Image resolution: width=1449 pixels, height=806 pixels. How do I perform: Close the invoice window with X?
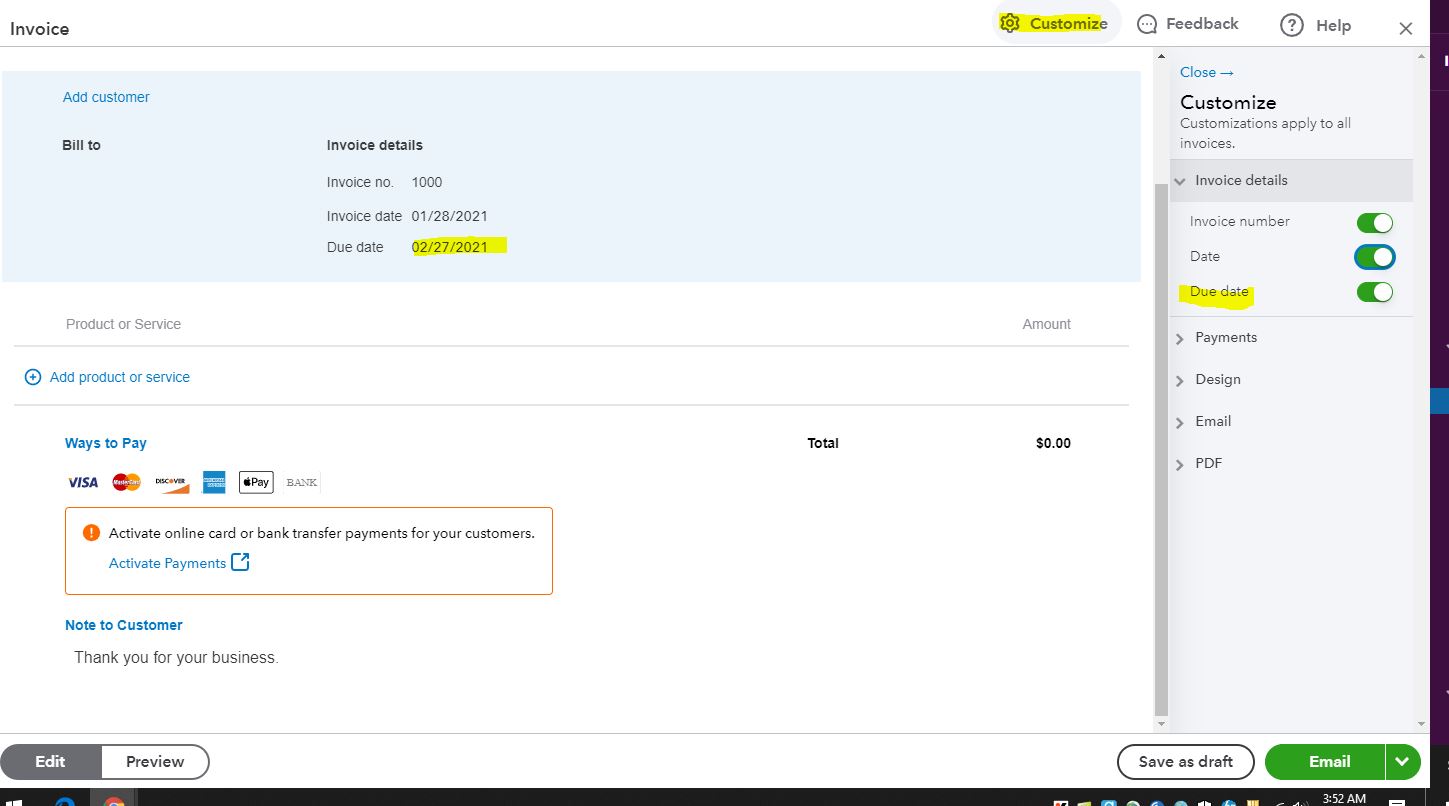coord(1406,29)
